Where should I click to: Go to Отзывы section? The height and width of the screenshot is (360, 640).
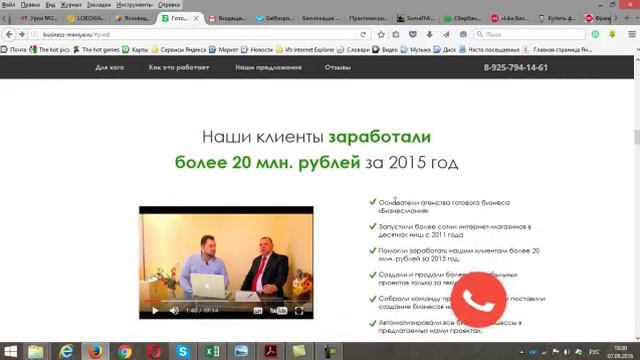point(338,67)
